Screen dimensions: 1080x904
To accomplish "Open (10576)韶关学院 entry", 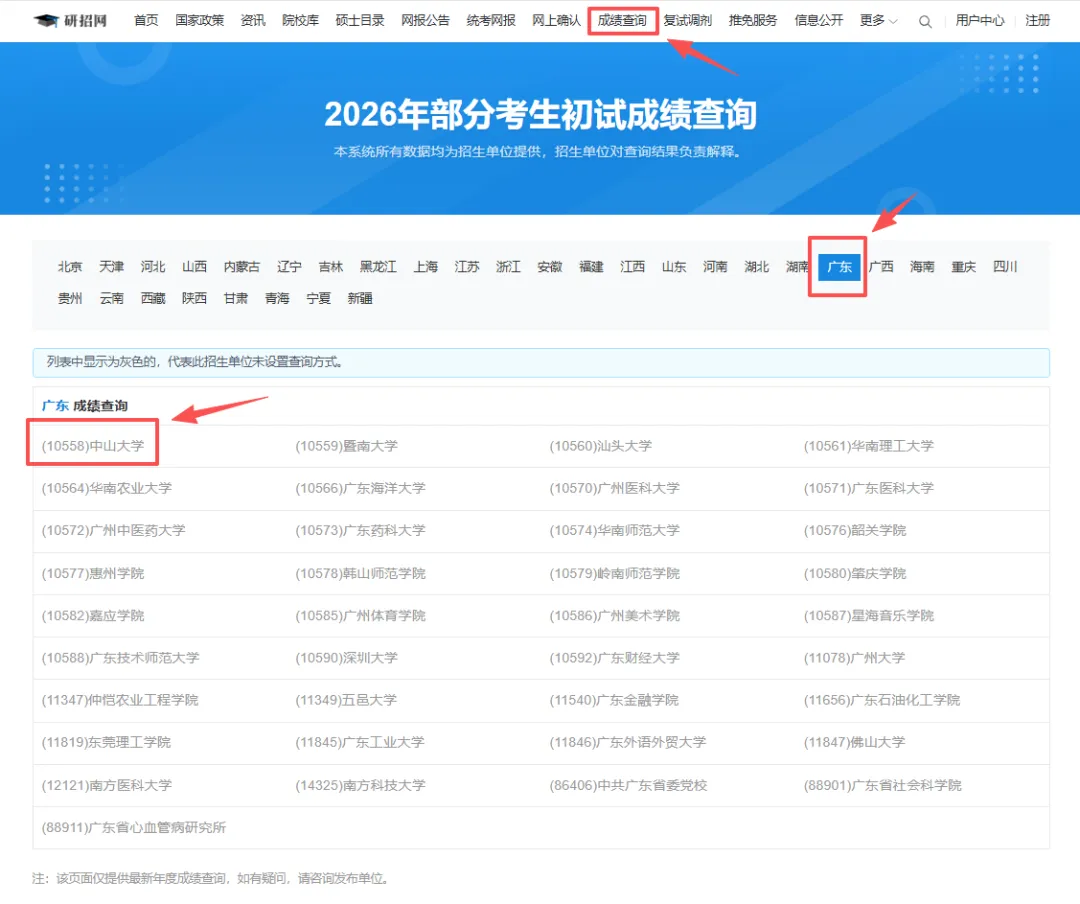I will pos(855,531).
